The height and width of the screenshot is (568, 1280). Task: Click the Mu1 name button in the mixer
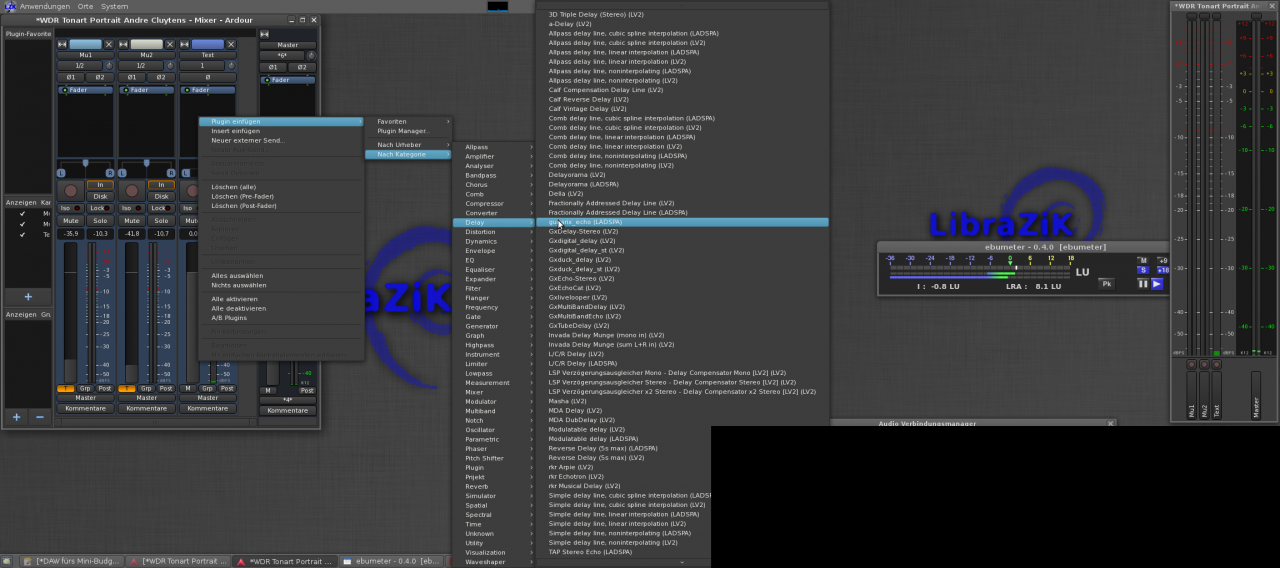point(86,55)
